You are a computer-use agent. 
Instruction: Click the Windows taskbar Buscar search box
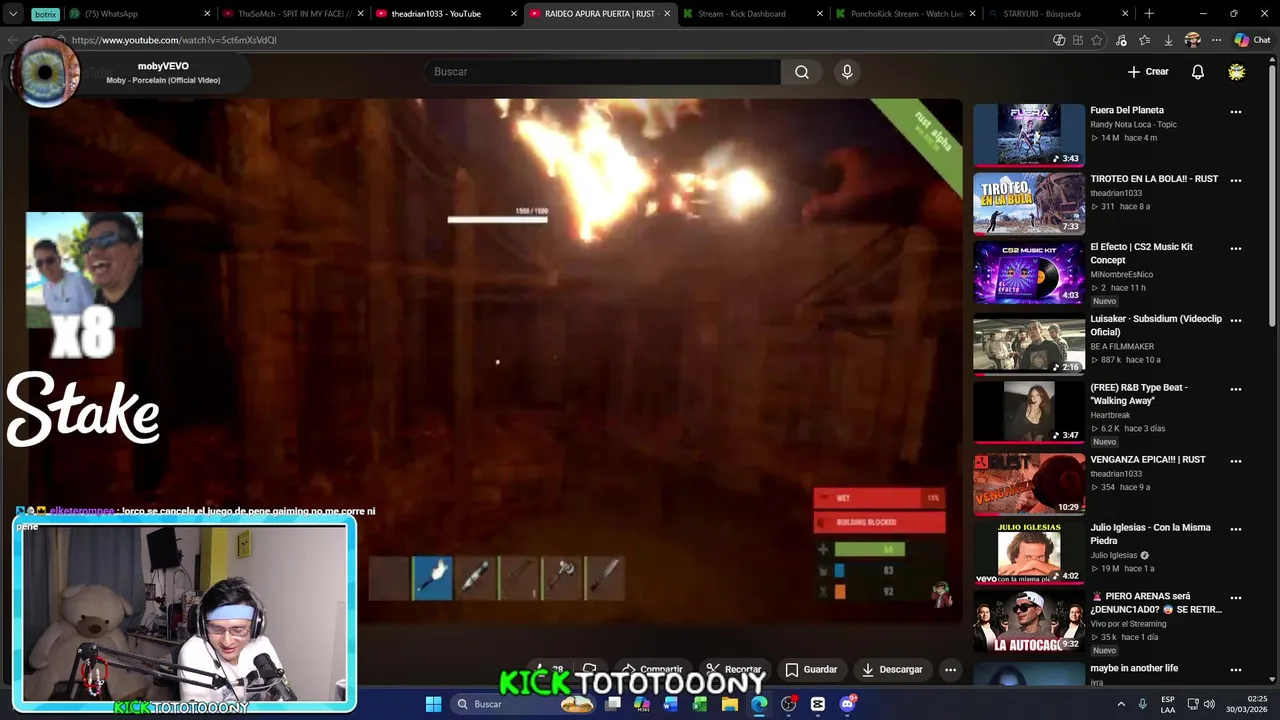525,704
